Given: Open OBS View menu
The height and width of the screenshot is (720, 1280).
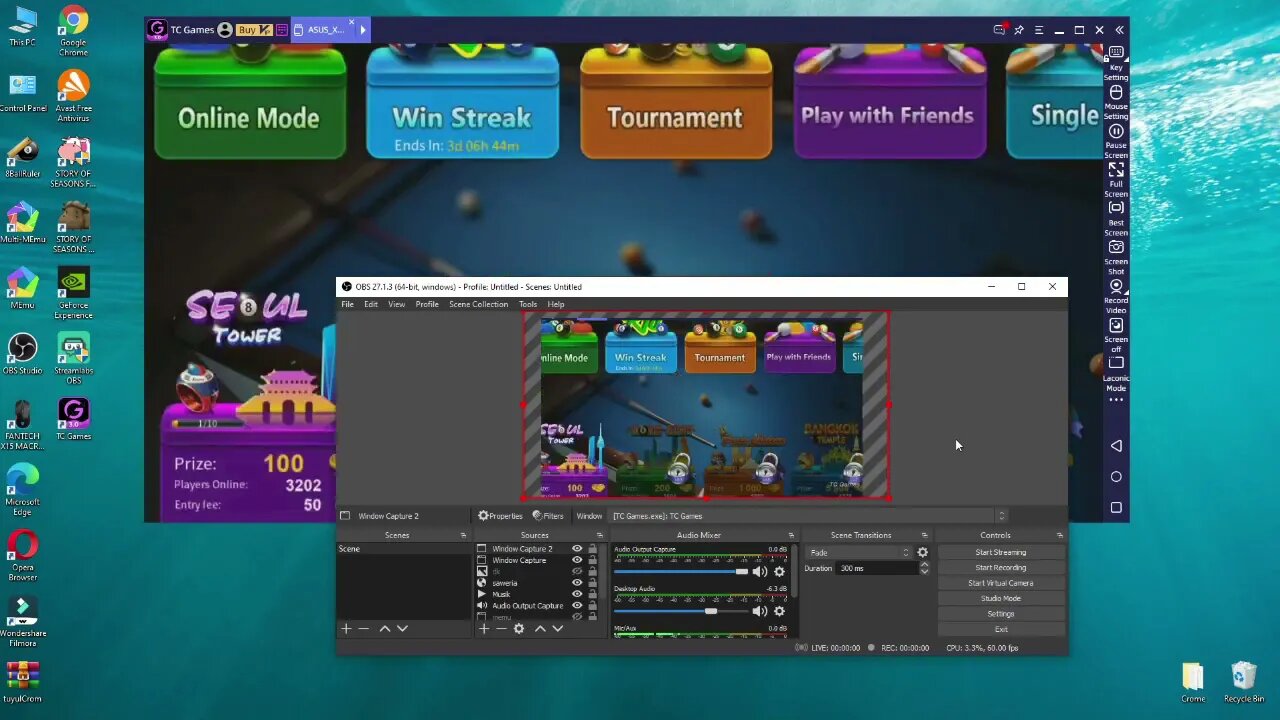Looking at the screenshot, I should [397, 304].
